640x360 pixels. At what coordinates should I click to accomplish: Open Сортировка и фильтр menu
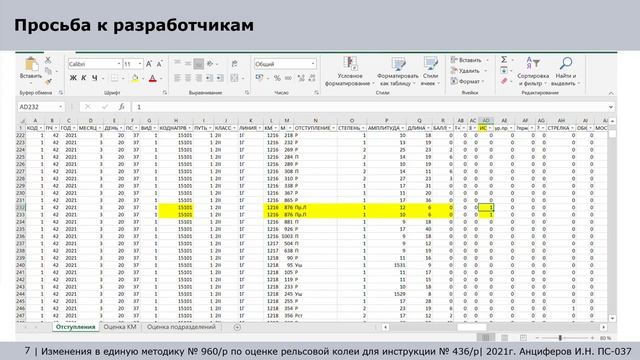[533, 71]
